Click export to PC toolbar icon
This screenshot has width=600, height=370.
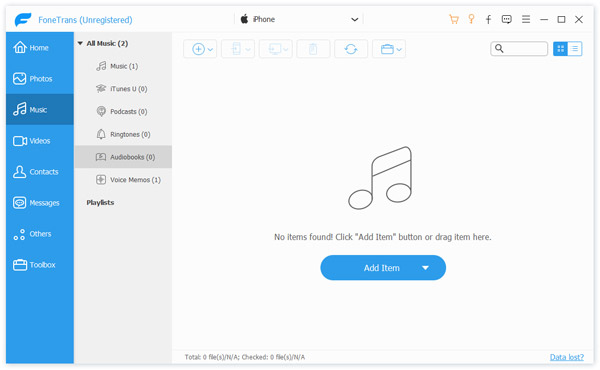pos(274,49)
